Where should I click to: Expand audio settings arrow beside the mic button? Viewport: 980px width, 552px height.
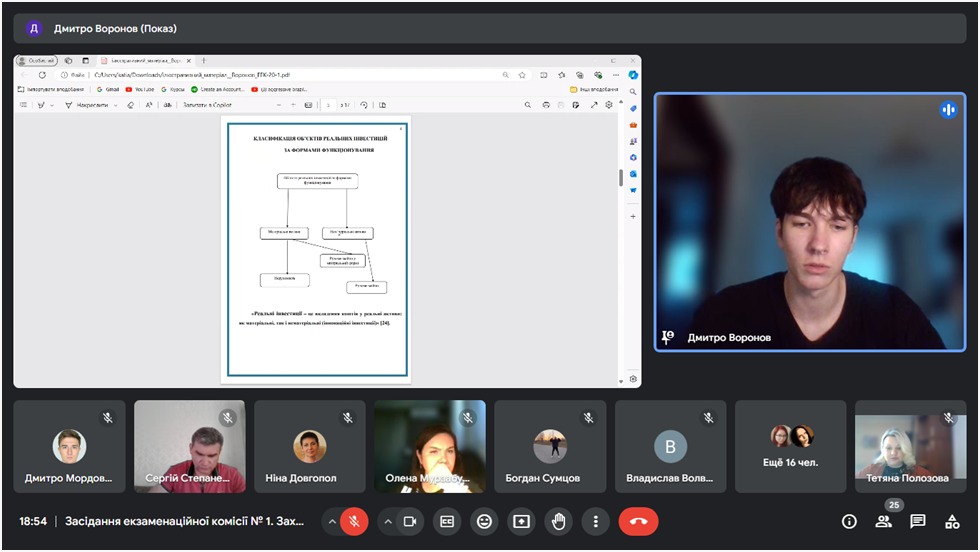click(x=331, y=521)
